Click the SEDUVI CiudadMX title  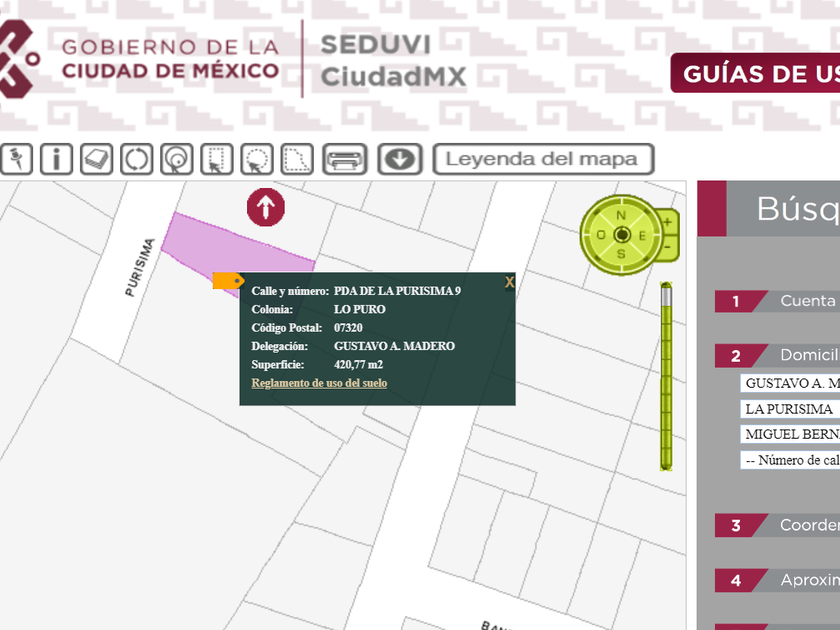(x=393, y=60)
